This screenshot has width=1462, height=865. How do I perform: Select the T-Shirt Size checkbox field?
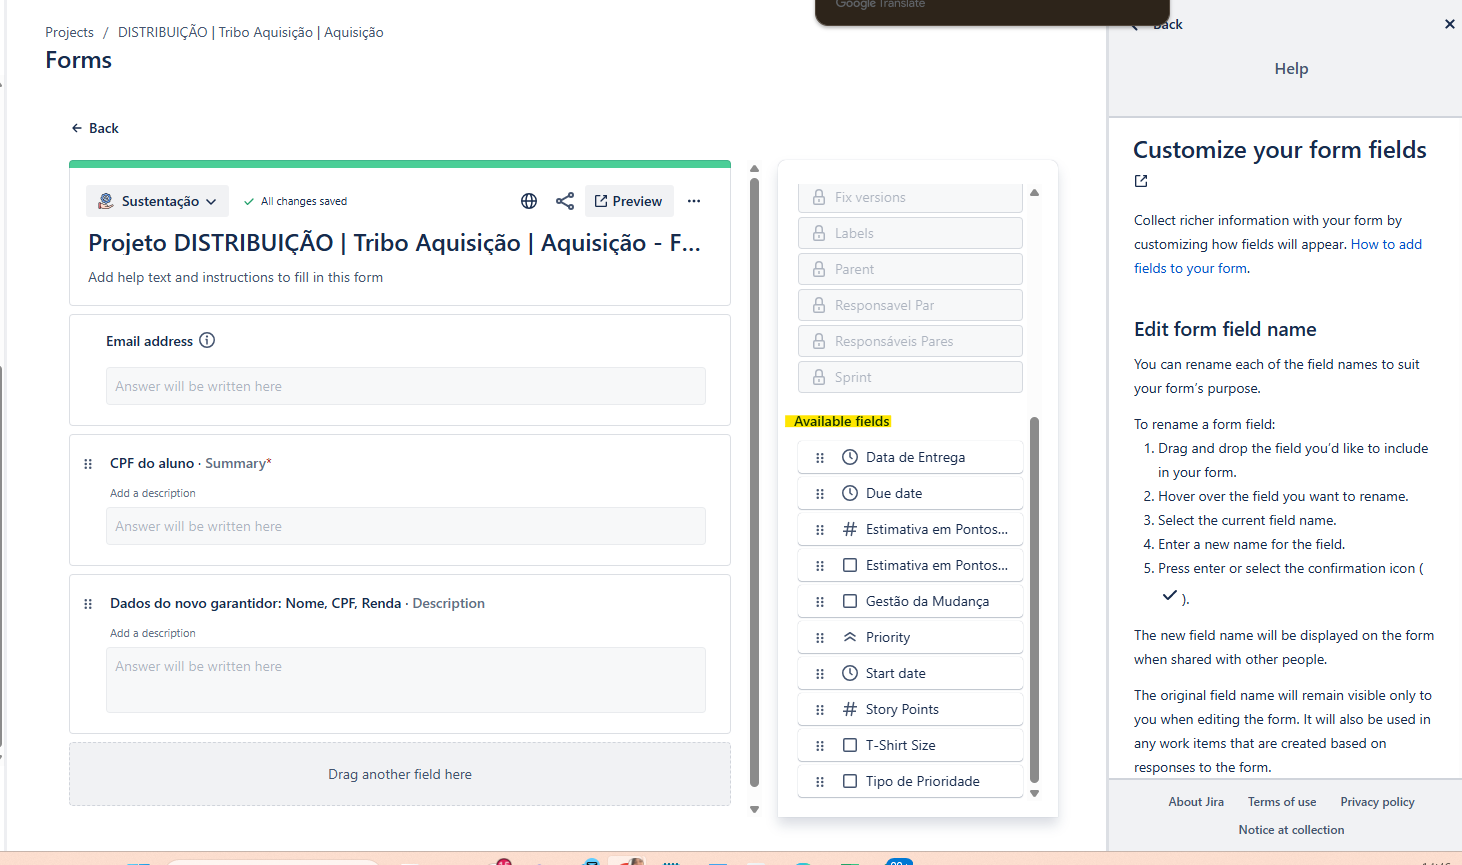pyautogui.click(x=910, y=745)
